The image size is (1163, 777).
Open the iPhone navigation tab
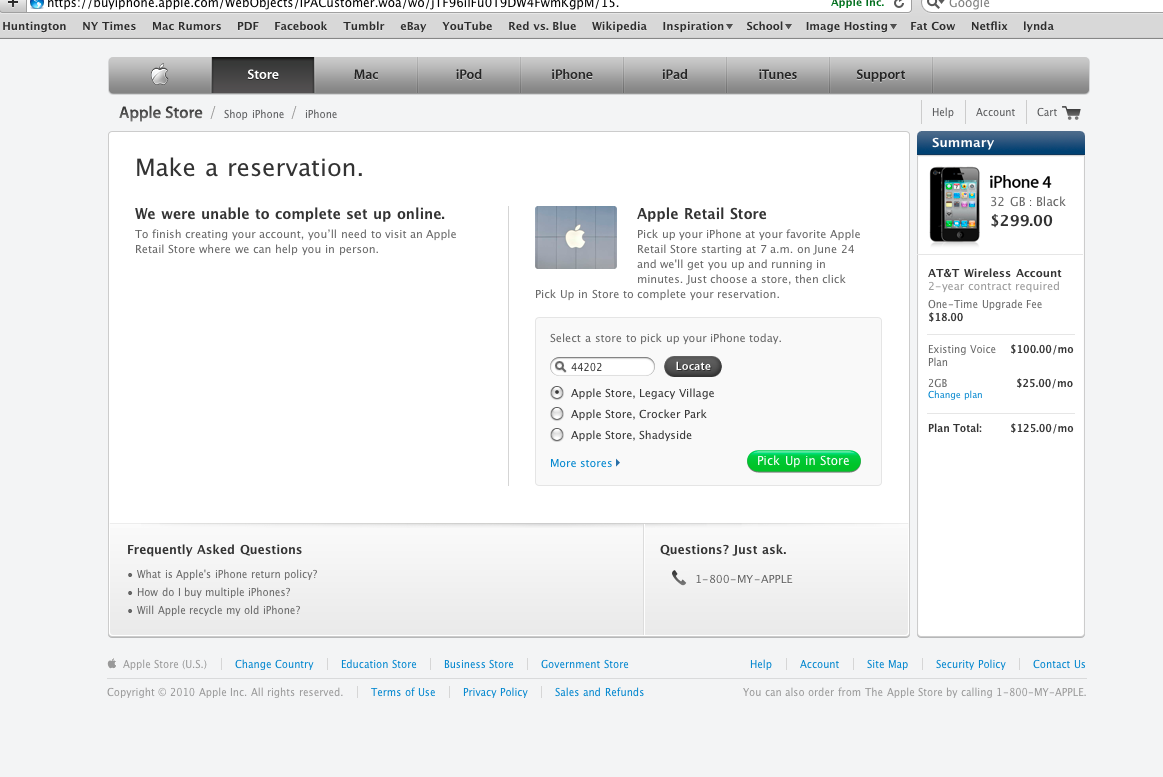click(x=572, y=75)
